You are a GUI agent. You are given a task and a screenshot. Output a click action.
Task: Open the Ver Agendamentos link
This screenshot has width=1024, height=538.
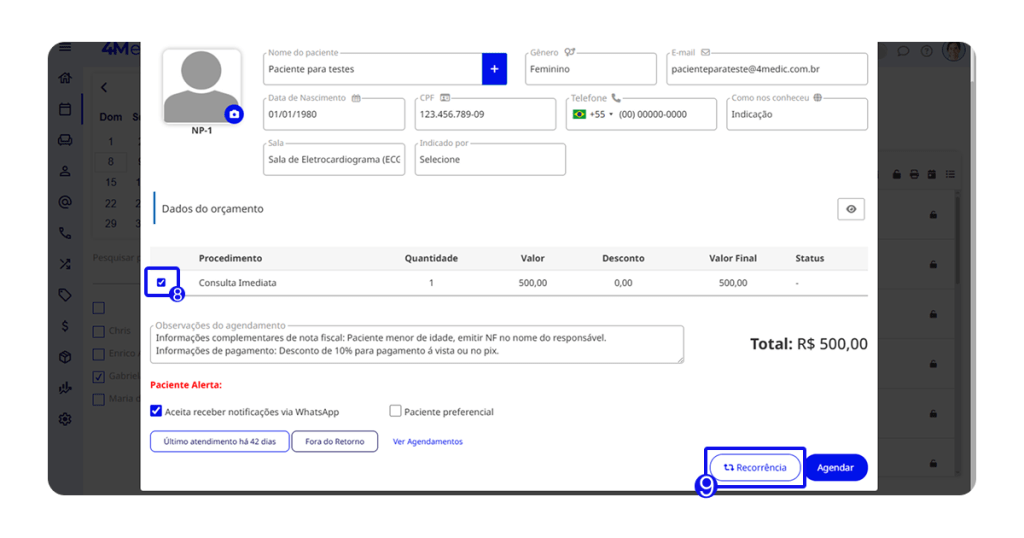click(427, 441)
